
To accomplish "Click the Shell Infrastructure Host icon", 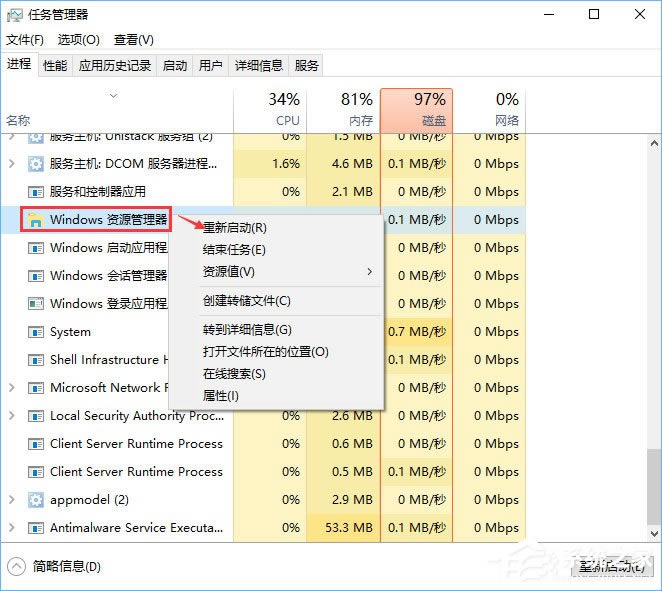I will pyautogui.click(x=35, y=360).
